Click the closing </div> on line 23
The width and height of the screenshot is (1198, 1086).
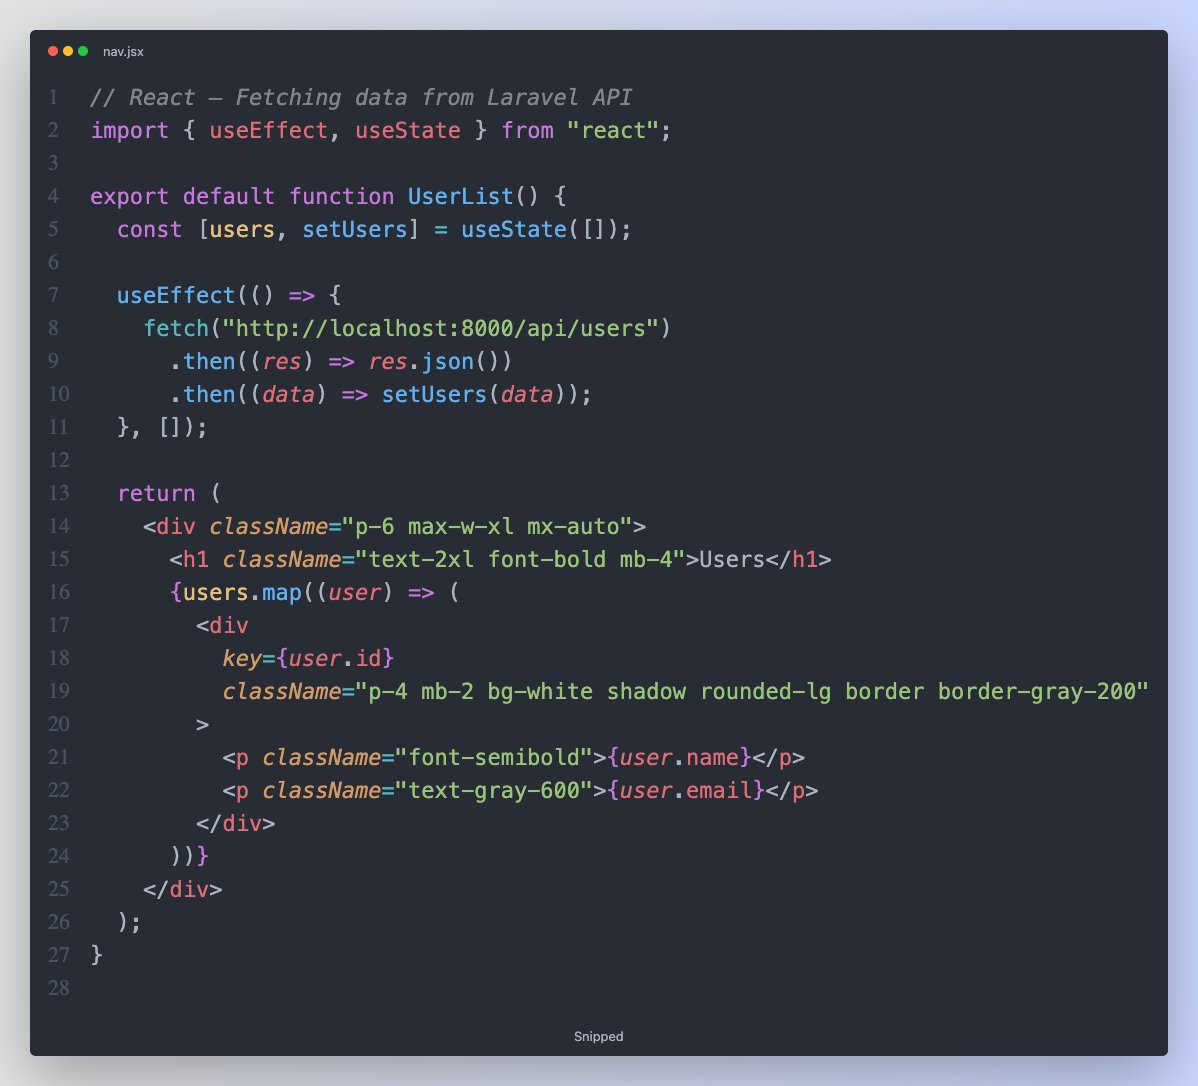235,823
